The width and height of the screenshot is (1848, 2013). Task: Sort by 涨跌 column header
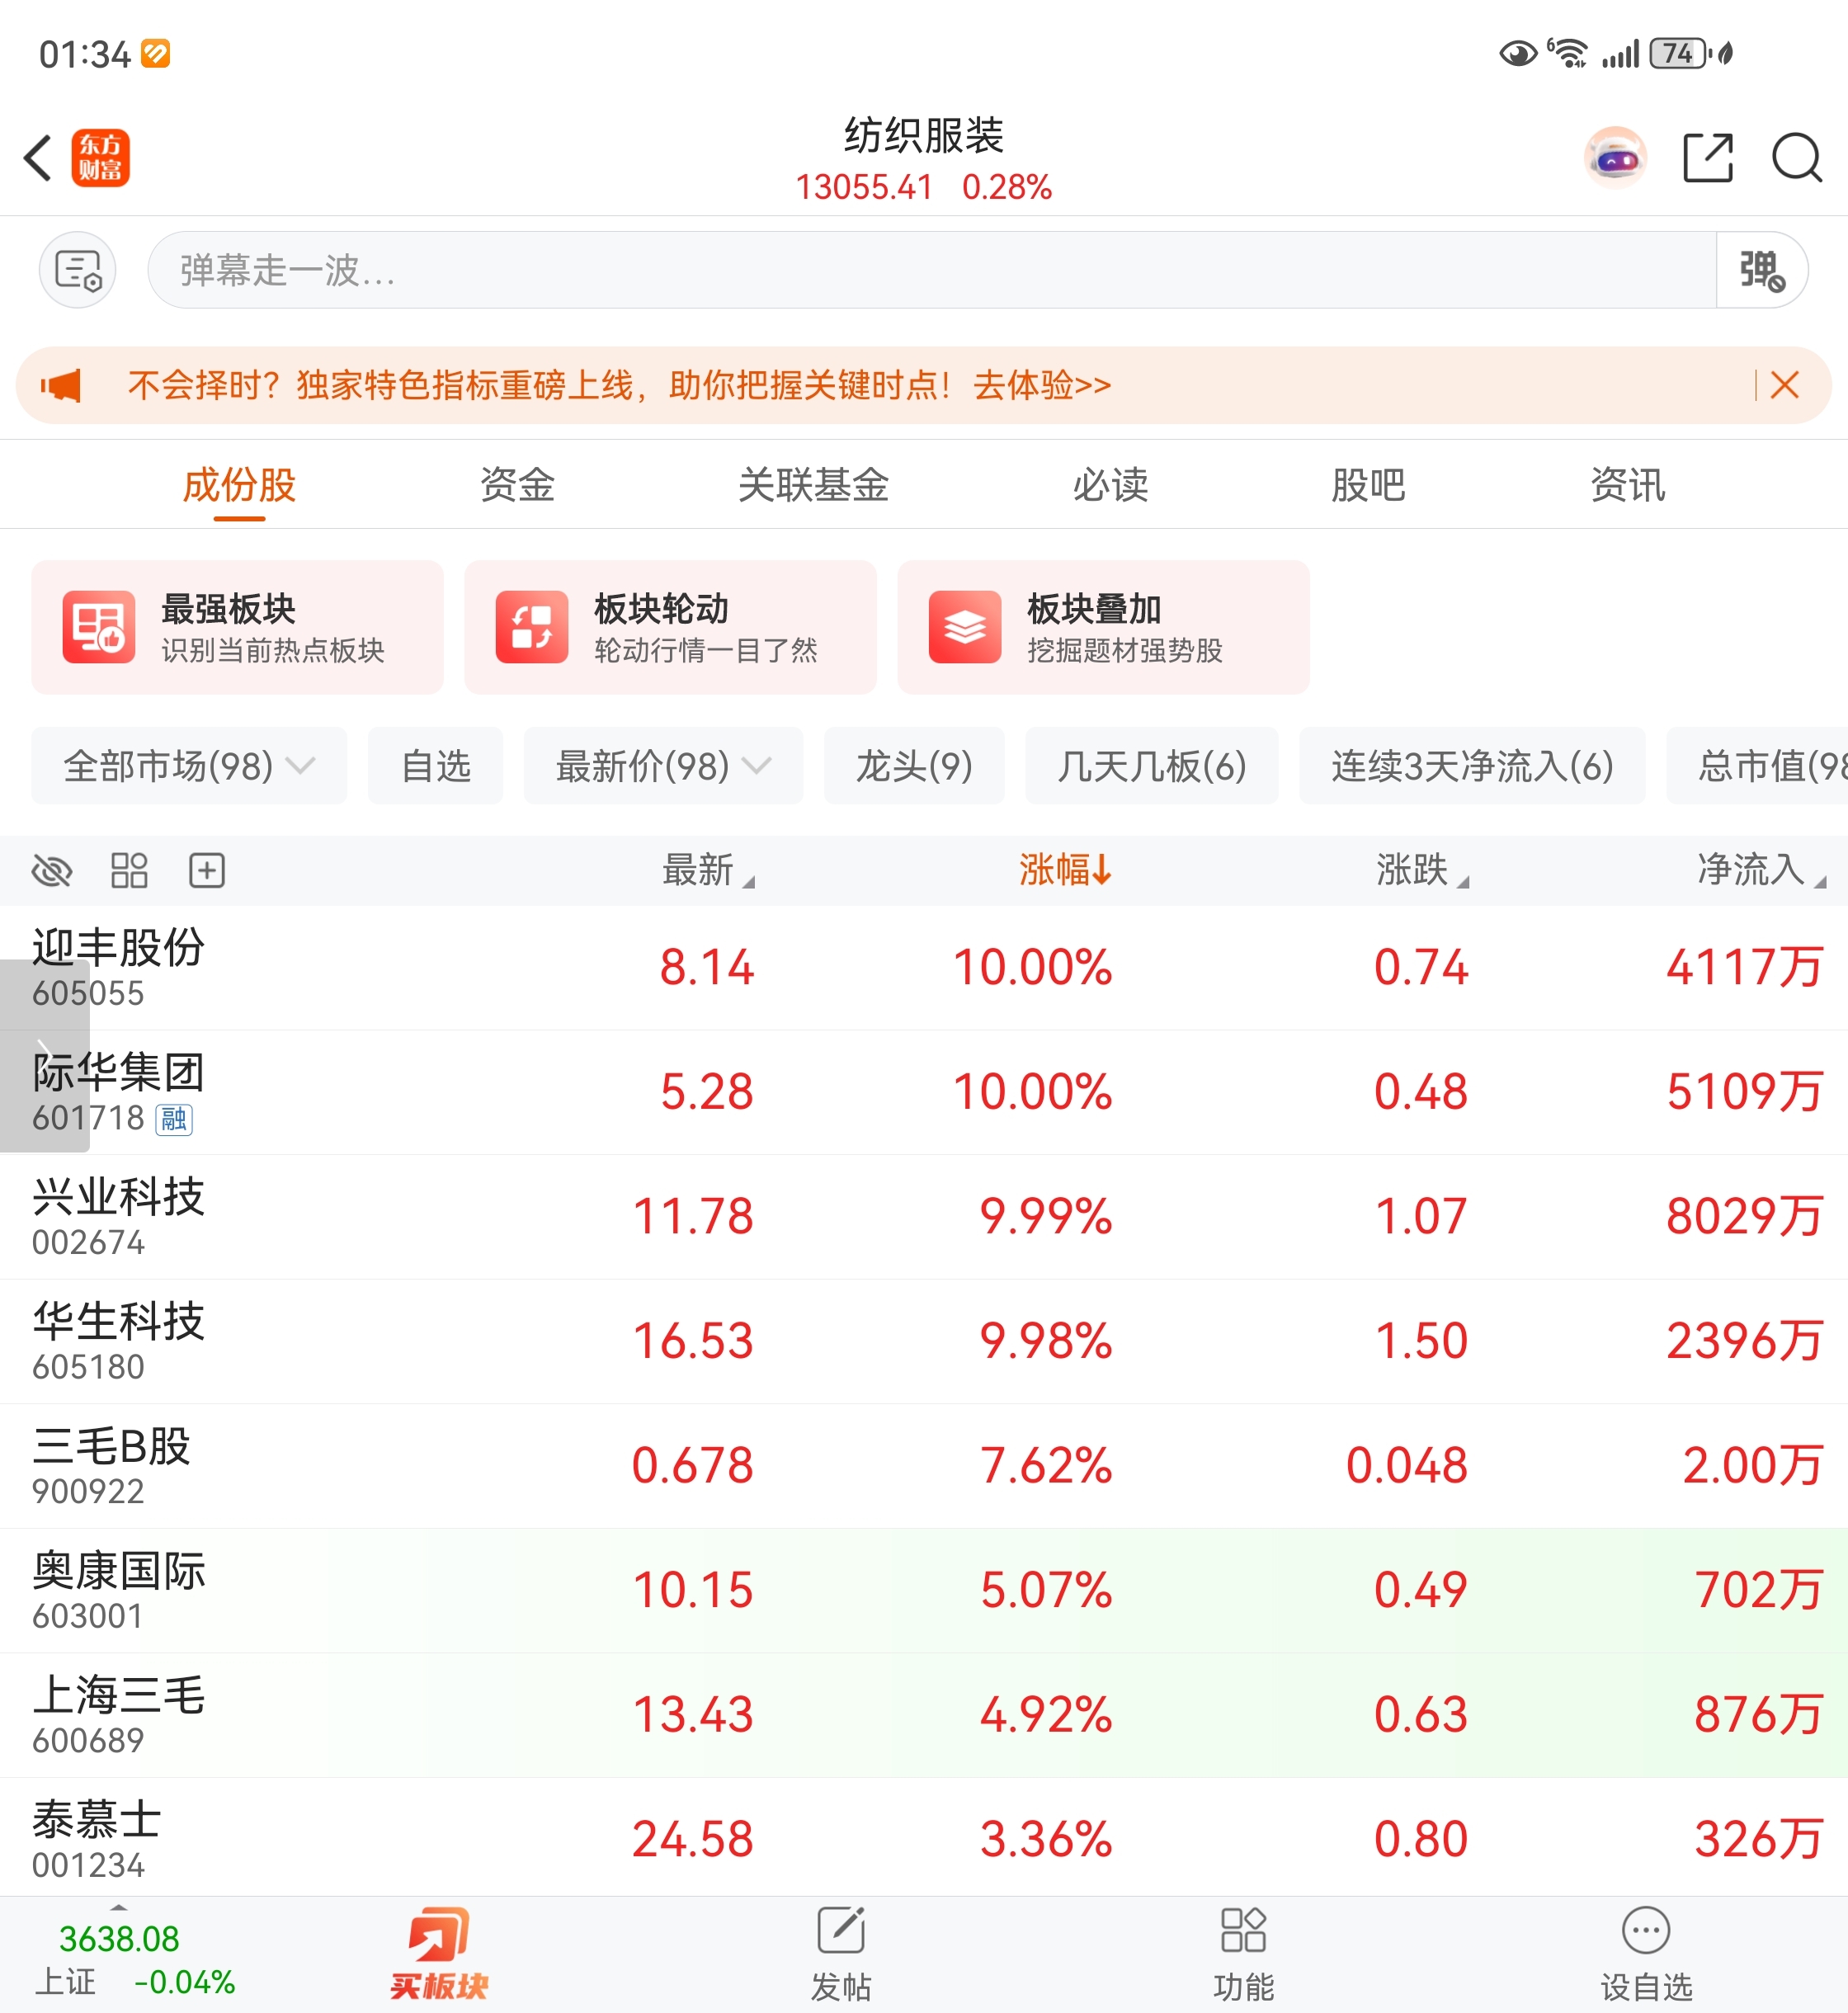(x=1422, y=870)
